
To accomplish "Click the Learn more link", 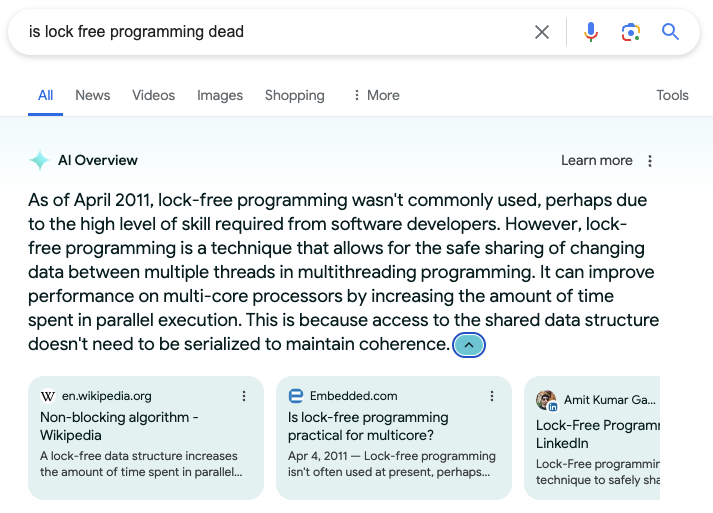I will [x=596, y=161].
